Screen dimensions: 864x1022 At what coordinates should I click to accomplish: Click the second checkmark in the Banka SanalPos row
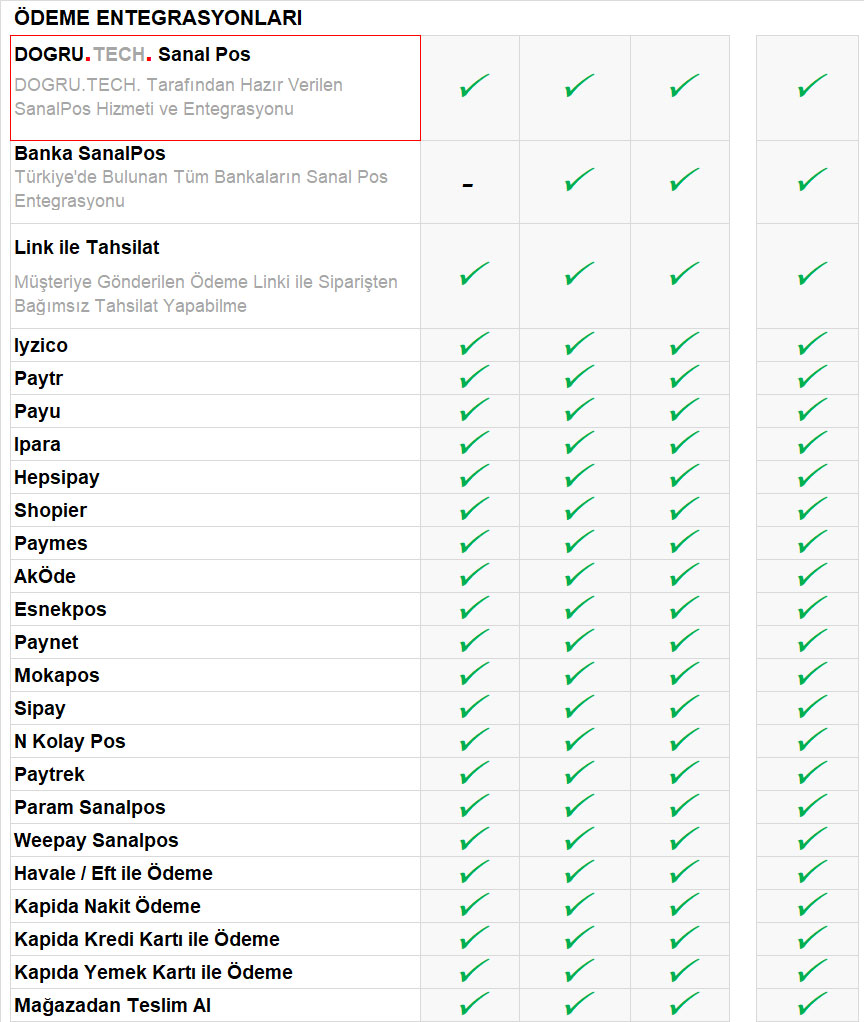579,180
